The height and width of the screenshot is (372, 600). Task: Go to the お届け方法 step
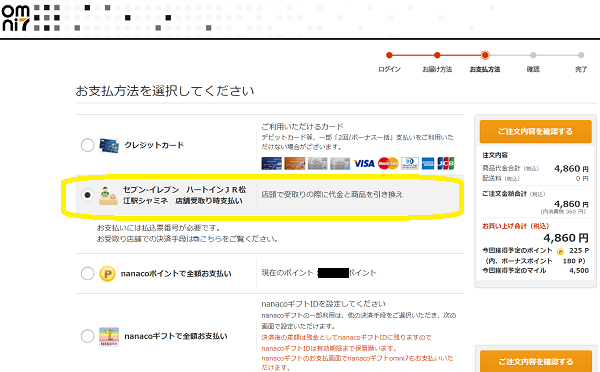[437, 55]
